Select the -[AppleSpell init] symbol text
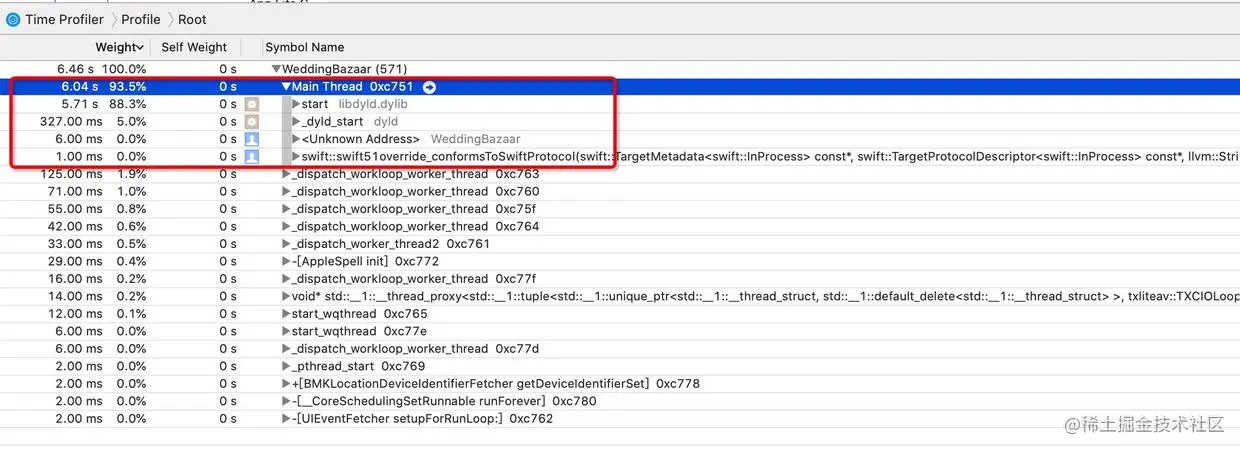This screenshot has width=1240, height=450. [340, 262]
